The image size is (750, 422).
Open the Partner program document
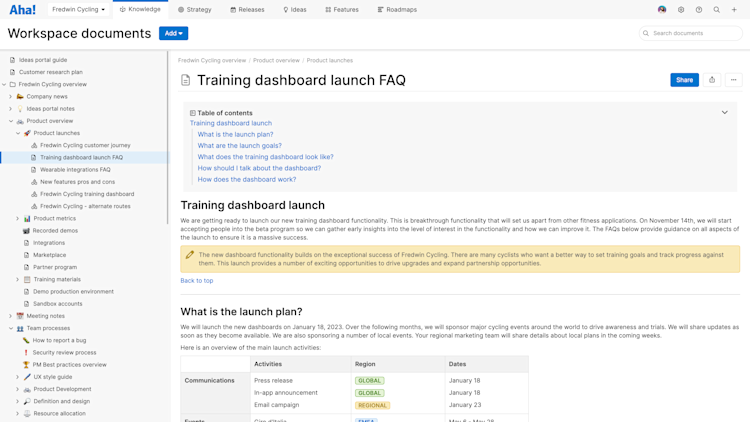pos(55,267)
